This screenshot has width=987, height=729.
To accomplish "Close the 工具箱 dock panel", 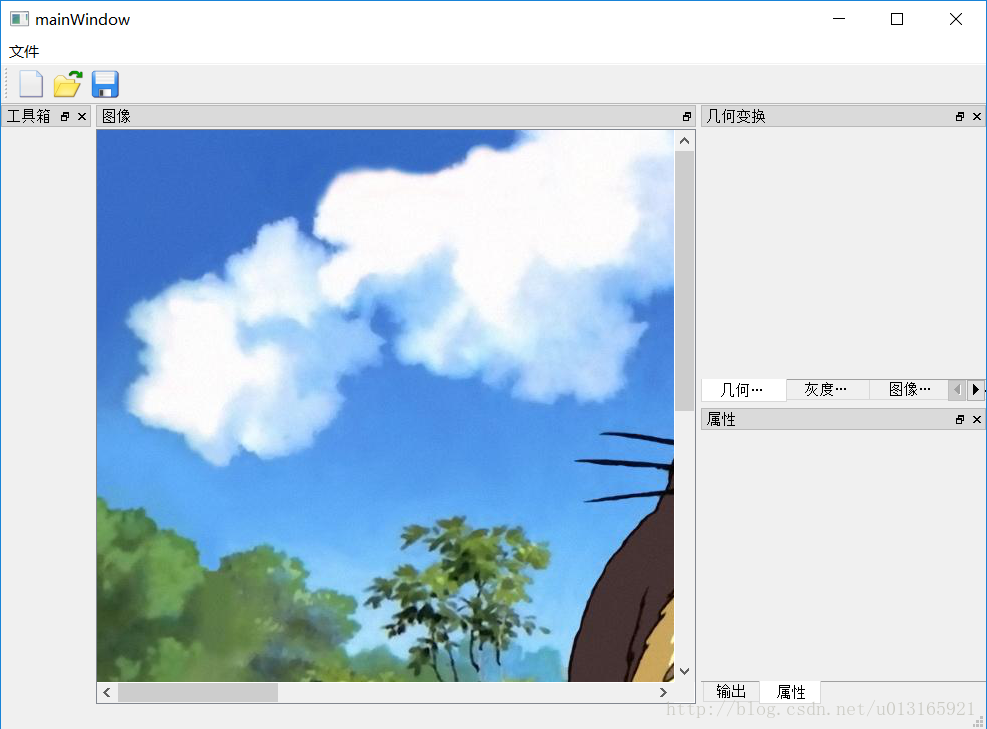I will tap(82, 116).
